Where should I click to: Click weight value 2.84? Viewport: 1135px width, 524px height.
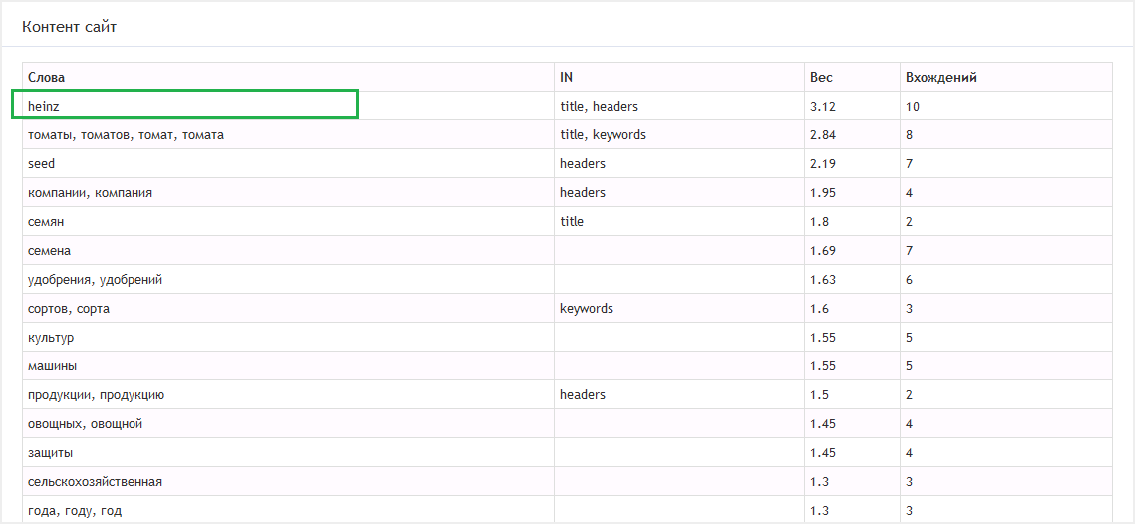click(823, 135)
